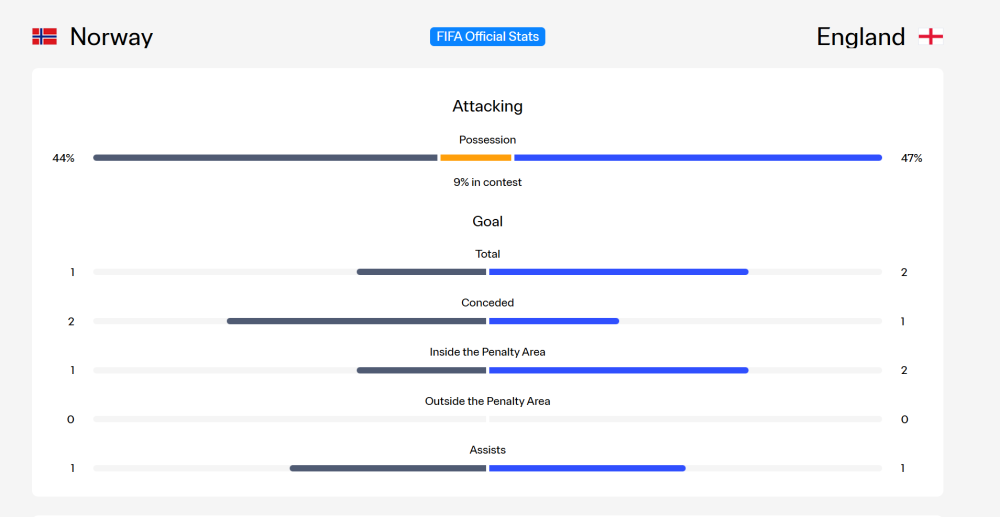Click the orange in-contest possession segment
Screen dimensions: 1000x517
tap(476, 157)
